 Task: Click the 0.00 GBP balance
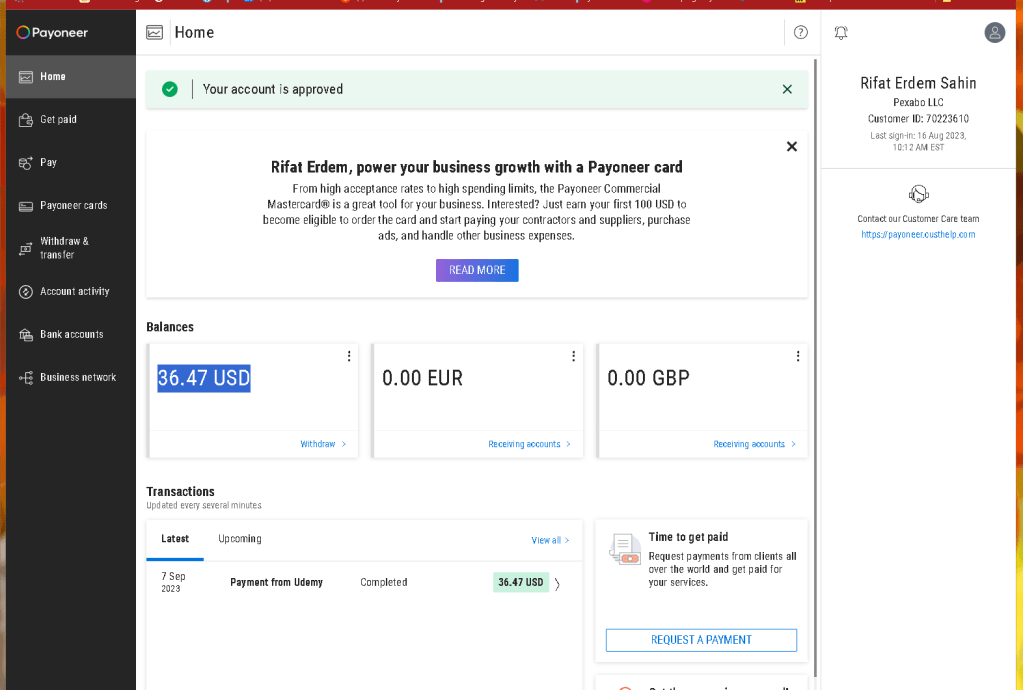click(x=648, y=378)
